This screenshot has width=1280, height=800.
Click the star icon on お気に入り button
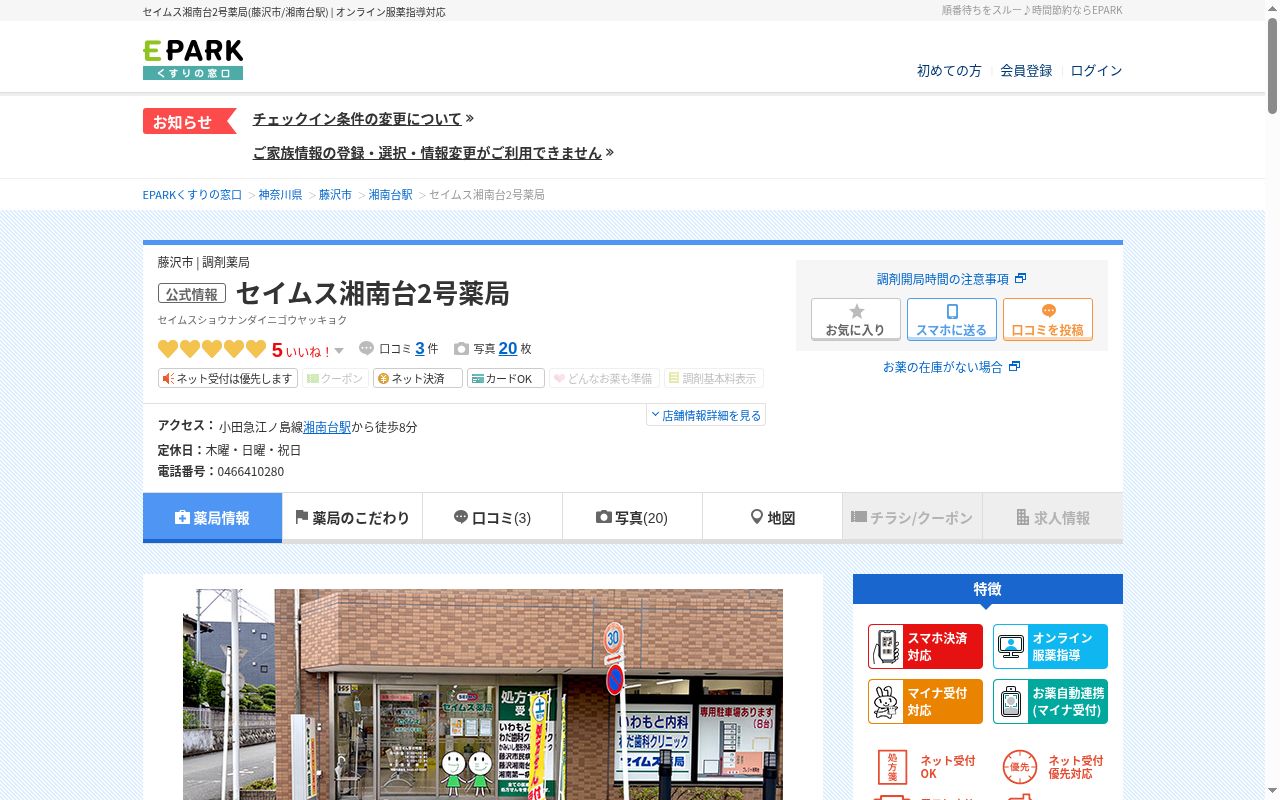coord(856,312)
